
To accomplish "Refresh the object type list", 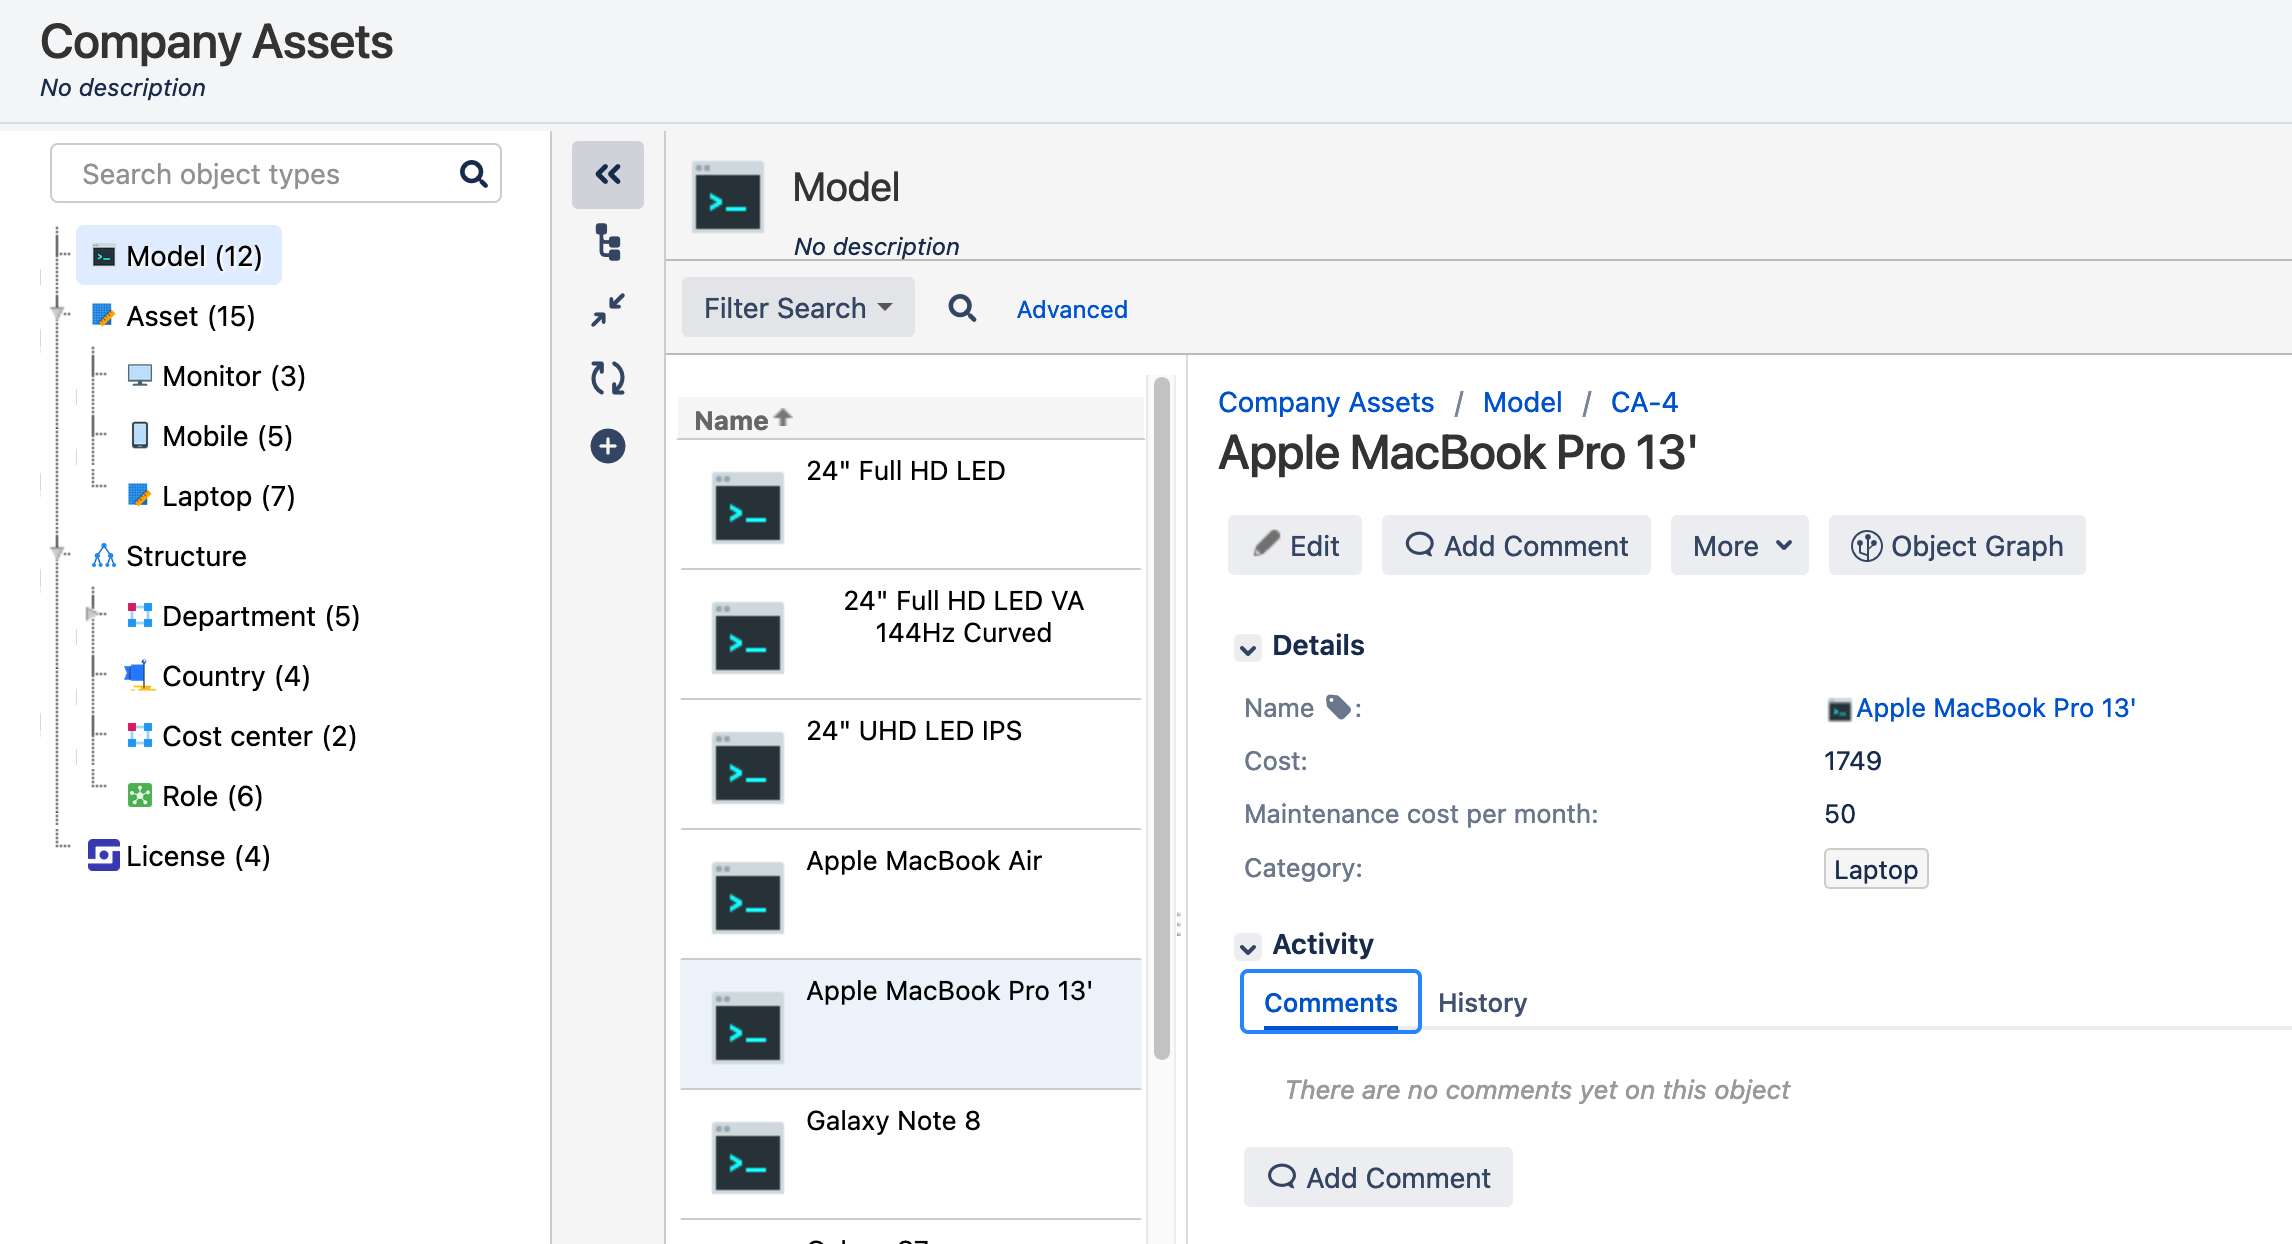I will coord(608,378).
